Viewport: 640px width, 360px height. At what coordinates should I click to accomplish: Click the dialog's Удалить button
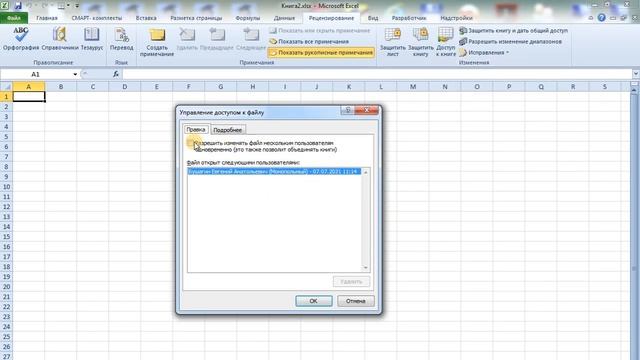351,282
